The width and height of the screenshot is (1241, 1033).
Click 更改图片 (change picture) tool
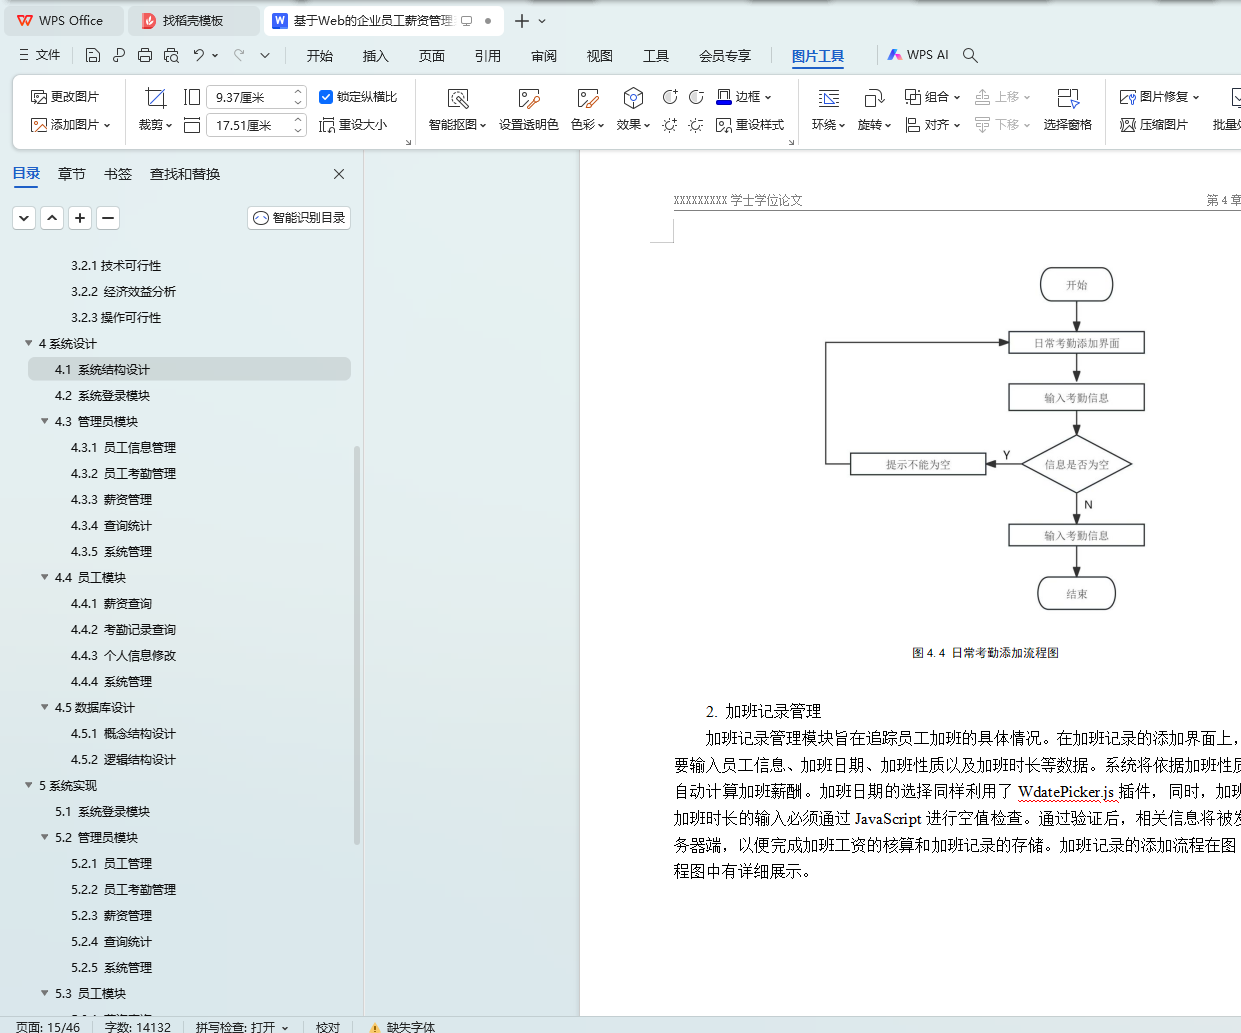65,96
